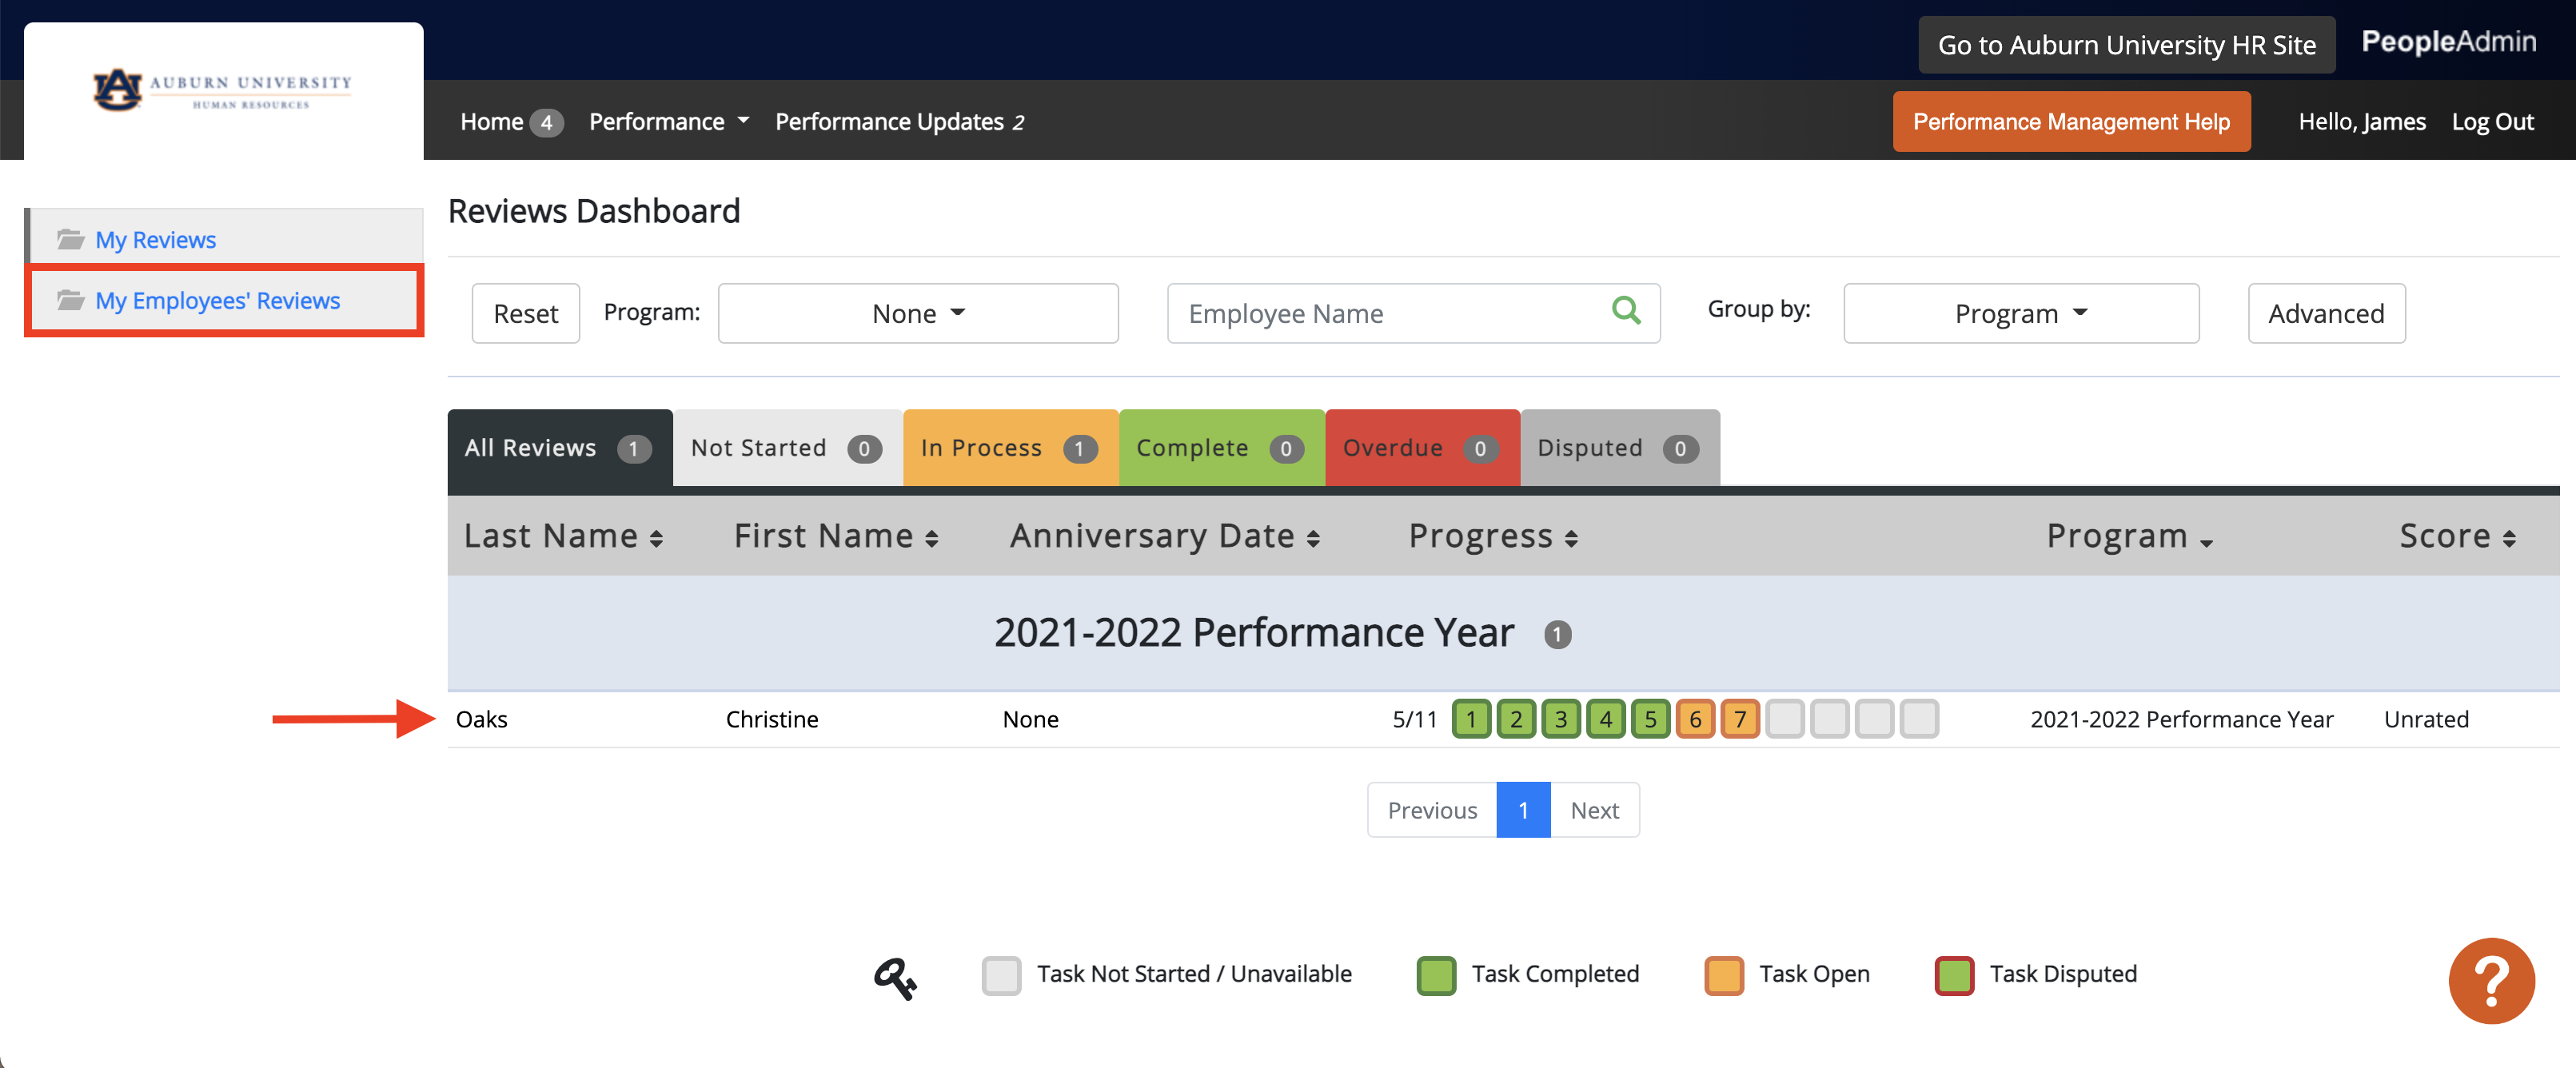Screen dimensions: 2576x1068
Task: Click the 2021-2022 Performance Year group heading
Action: tap(1254, 633)
